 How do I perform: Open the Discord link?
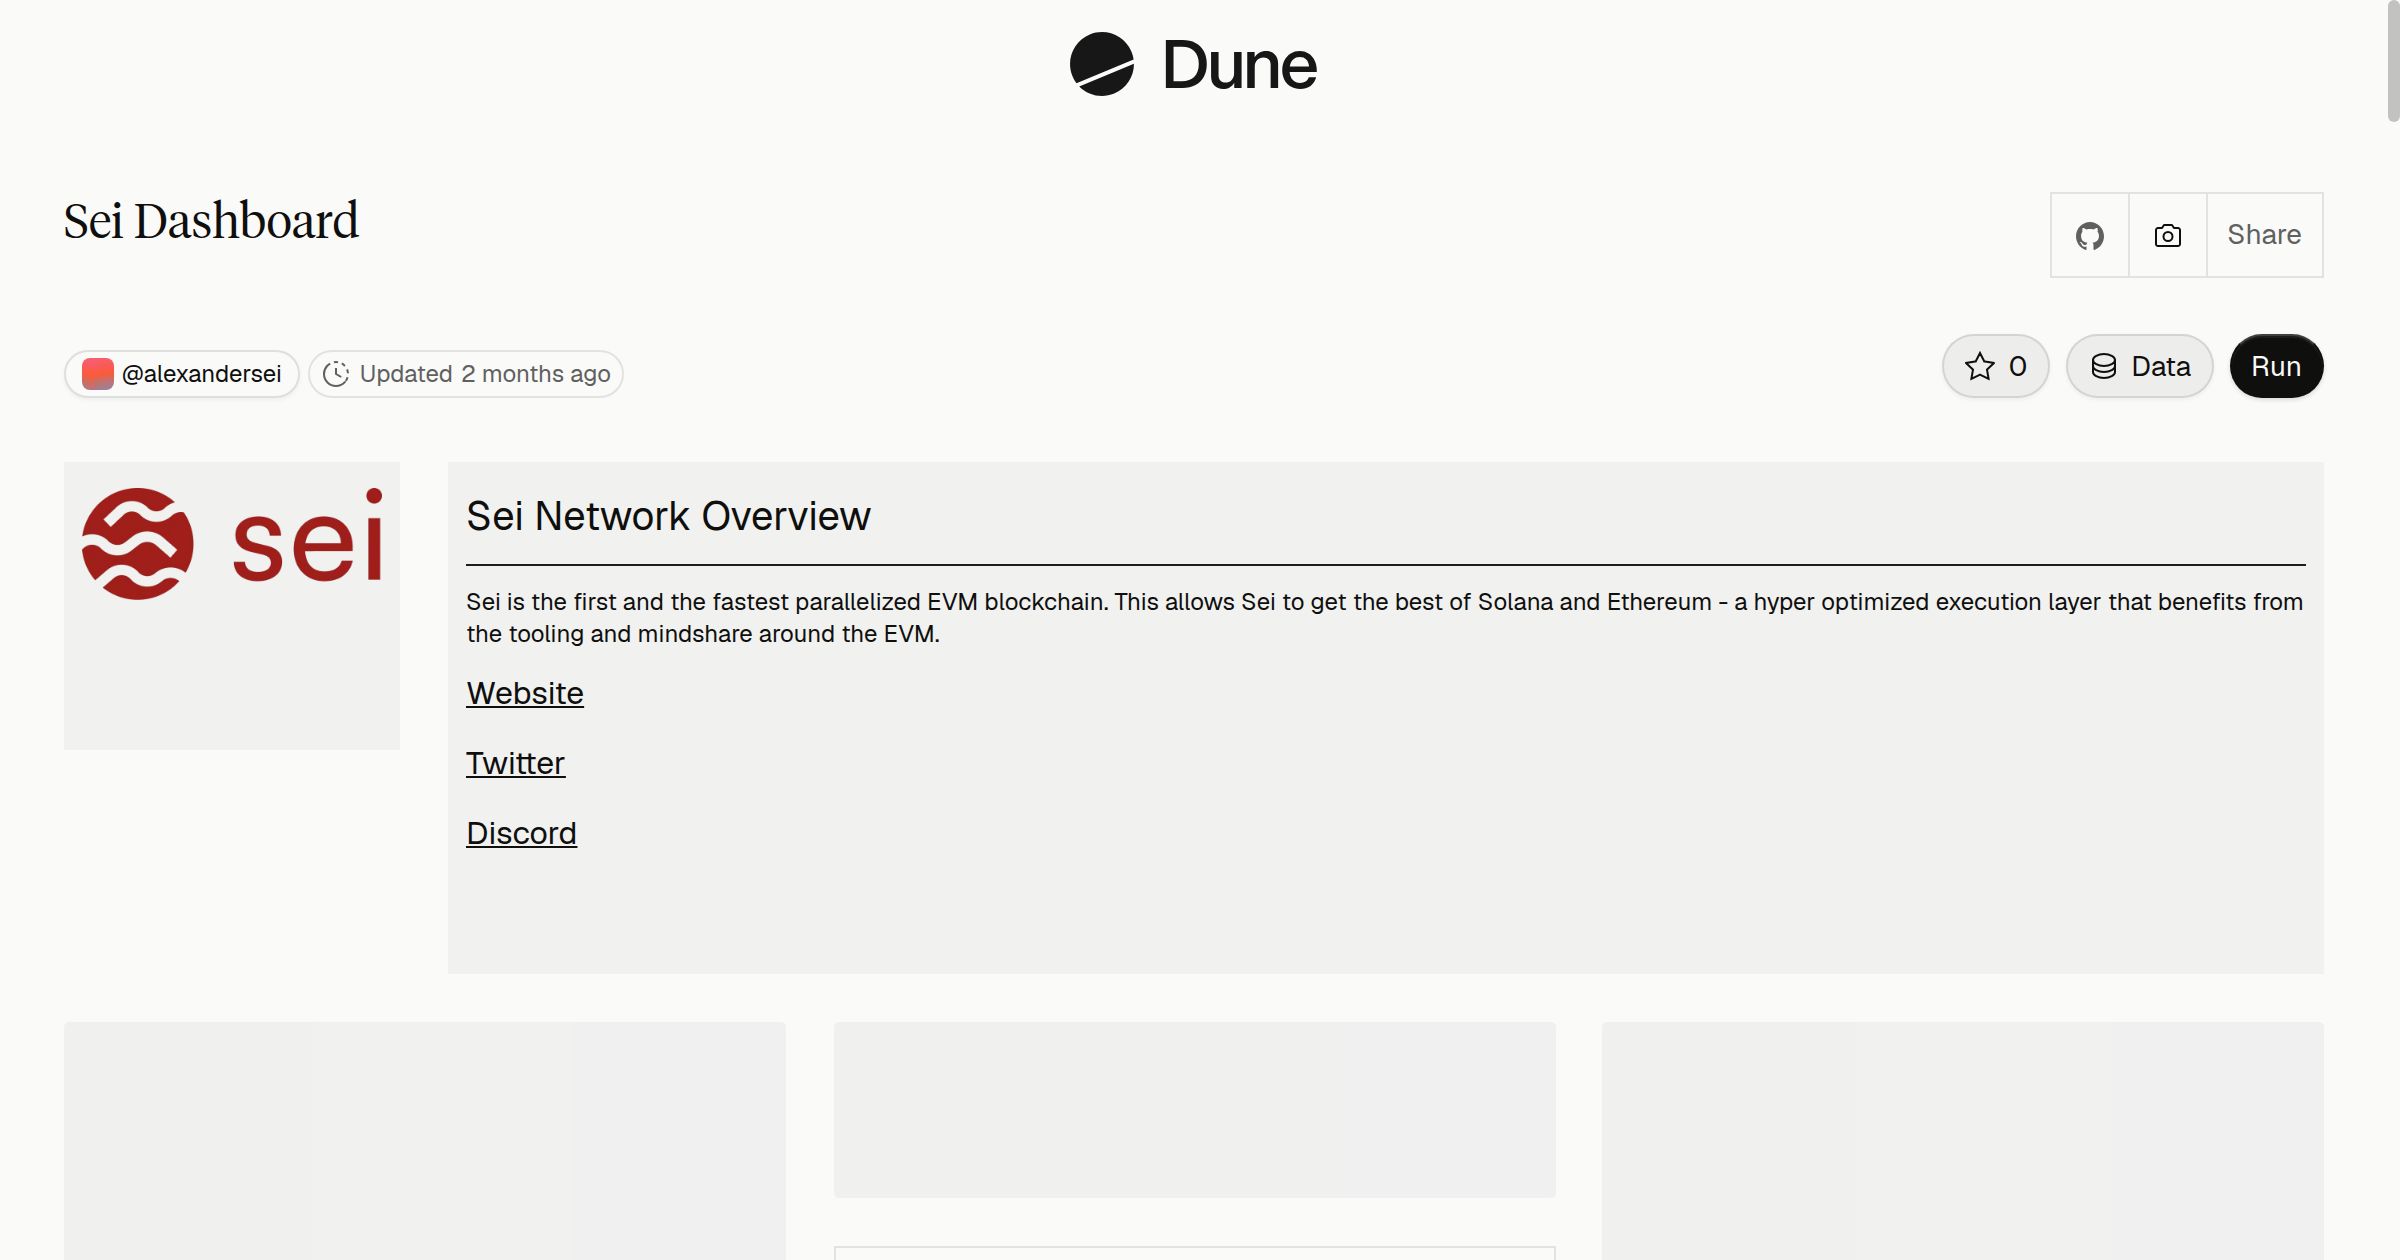point(521,833)
